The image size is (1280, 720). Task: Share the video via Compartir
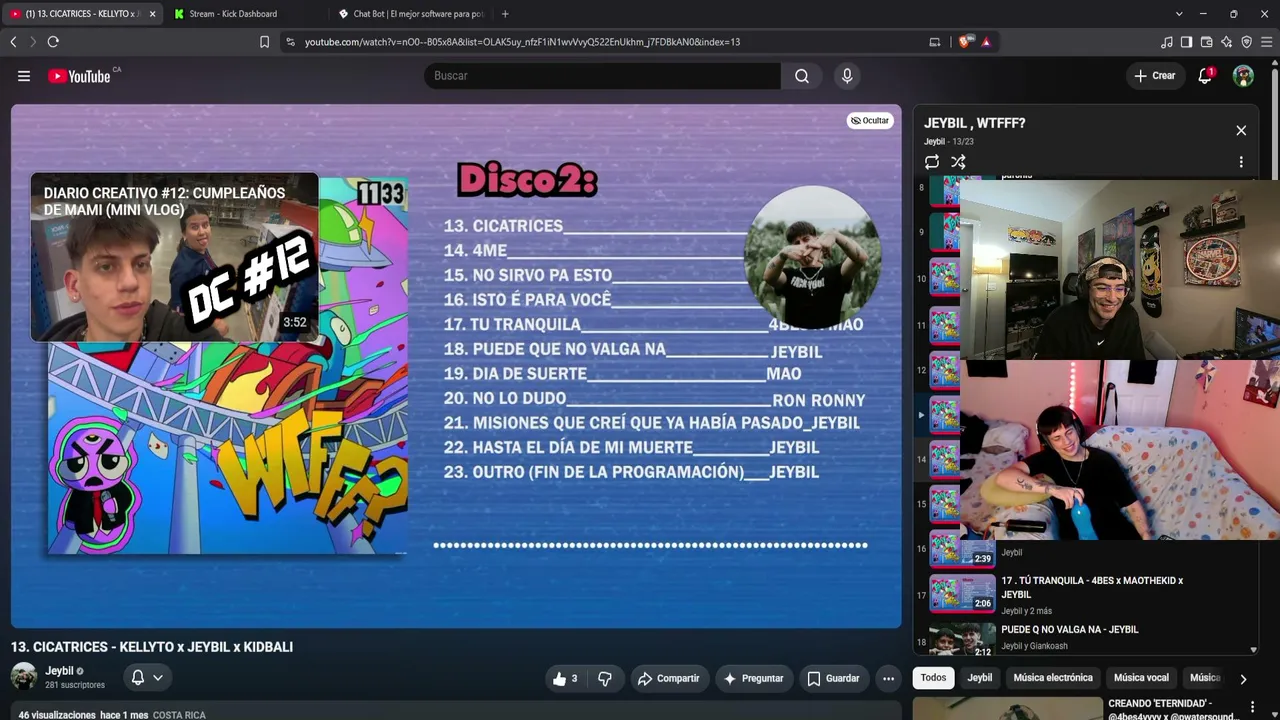point(668,678)
